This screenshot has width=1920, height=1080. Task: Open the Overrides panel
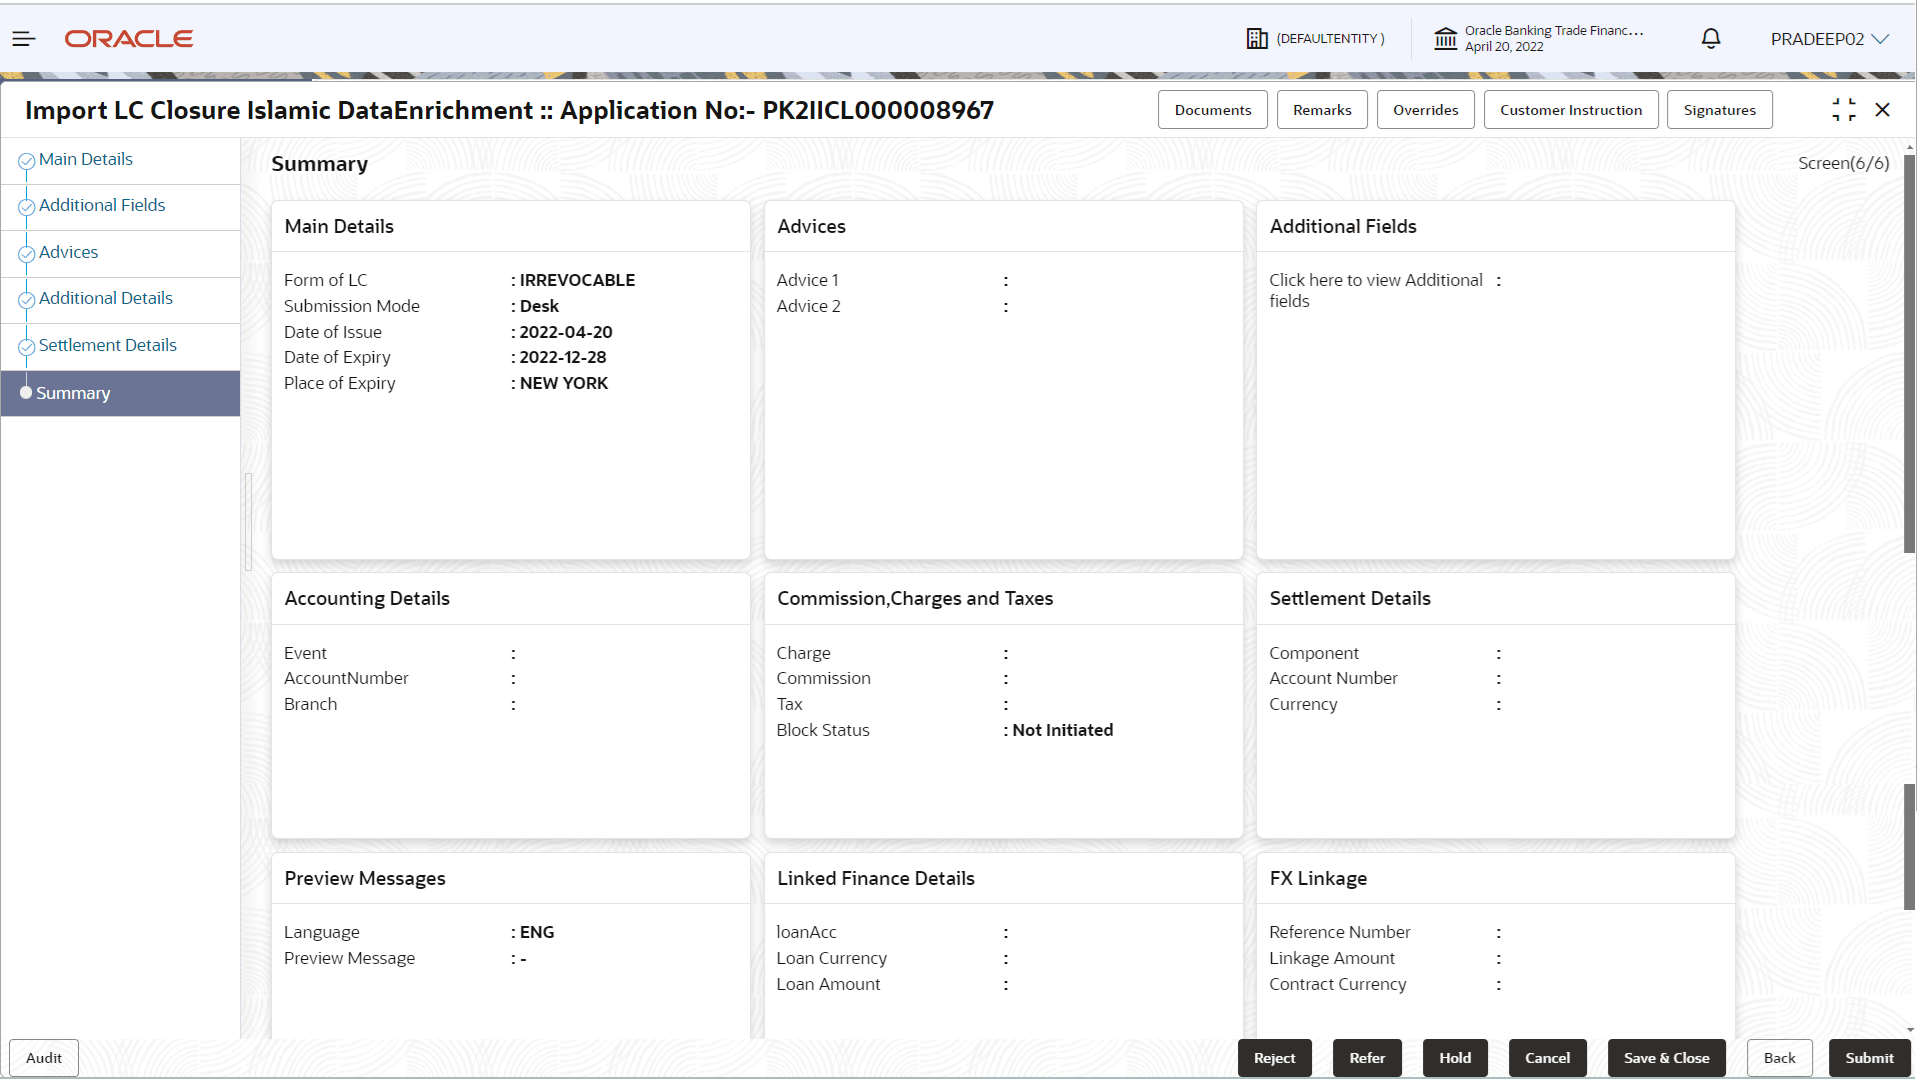click(x=1425, y=110)
